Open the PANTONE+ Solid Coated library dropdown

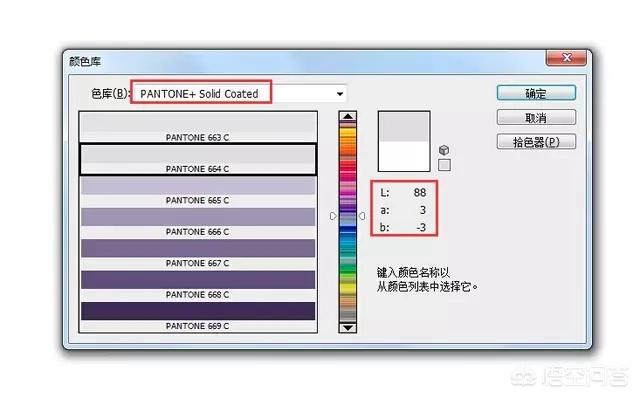click(239, 94)
